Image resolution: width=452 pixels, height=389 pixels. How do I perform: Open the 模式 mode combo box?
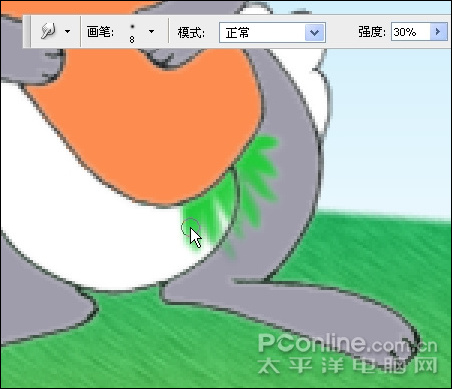[272, 33]
